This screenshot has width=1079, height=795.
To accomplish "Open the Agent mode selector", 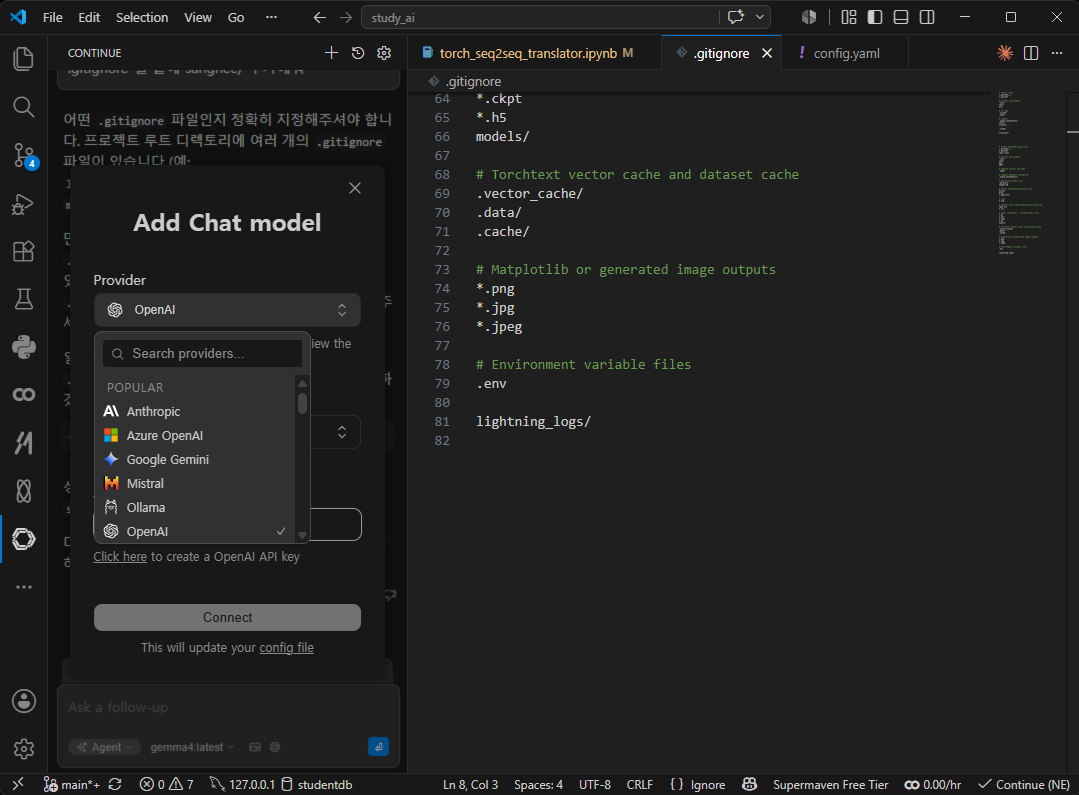I will click(x=105, y=747).
